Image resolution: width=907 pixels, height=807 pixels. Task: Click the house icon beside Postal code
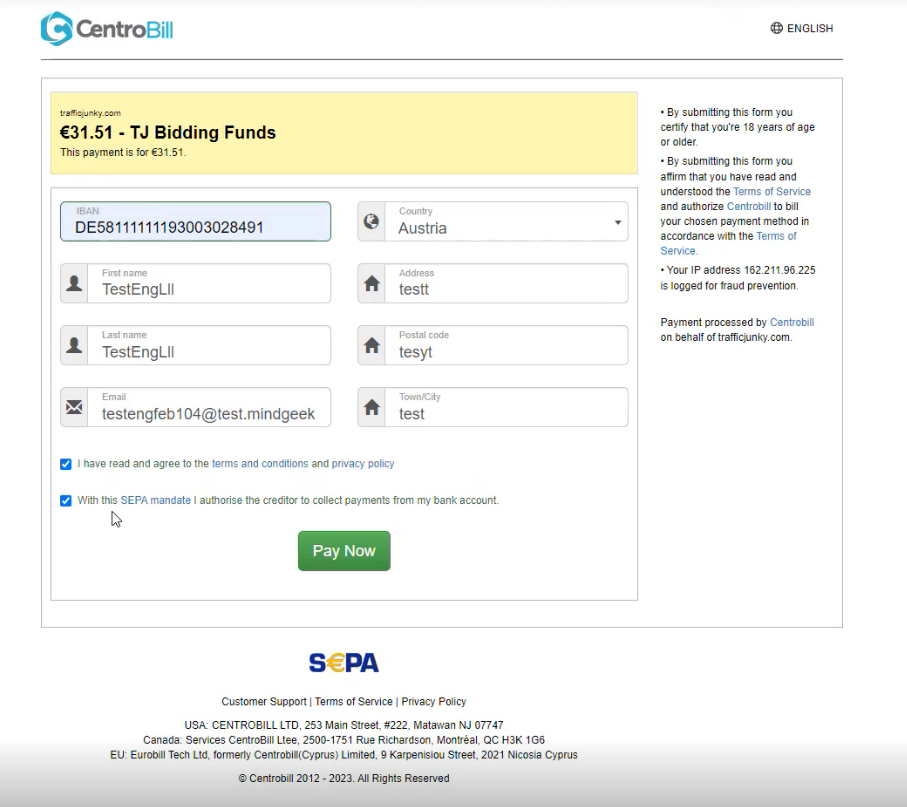371,345
